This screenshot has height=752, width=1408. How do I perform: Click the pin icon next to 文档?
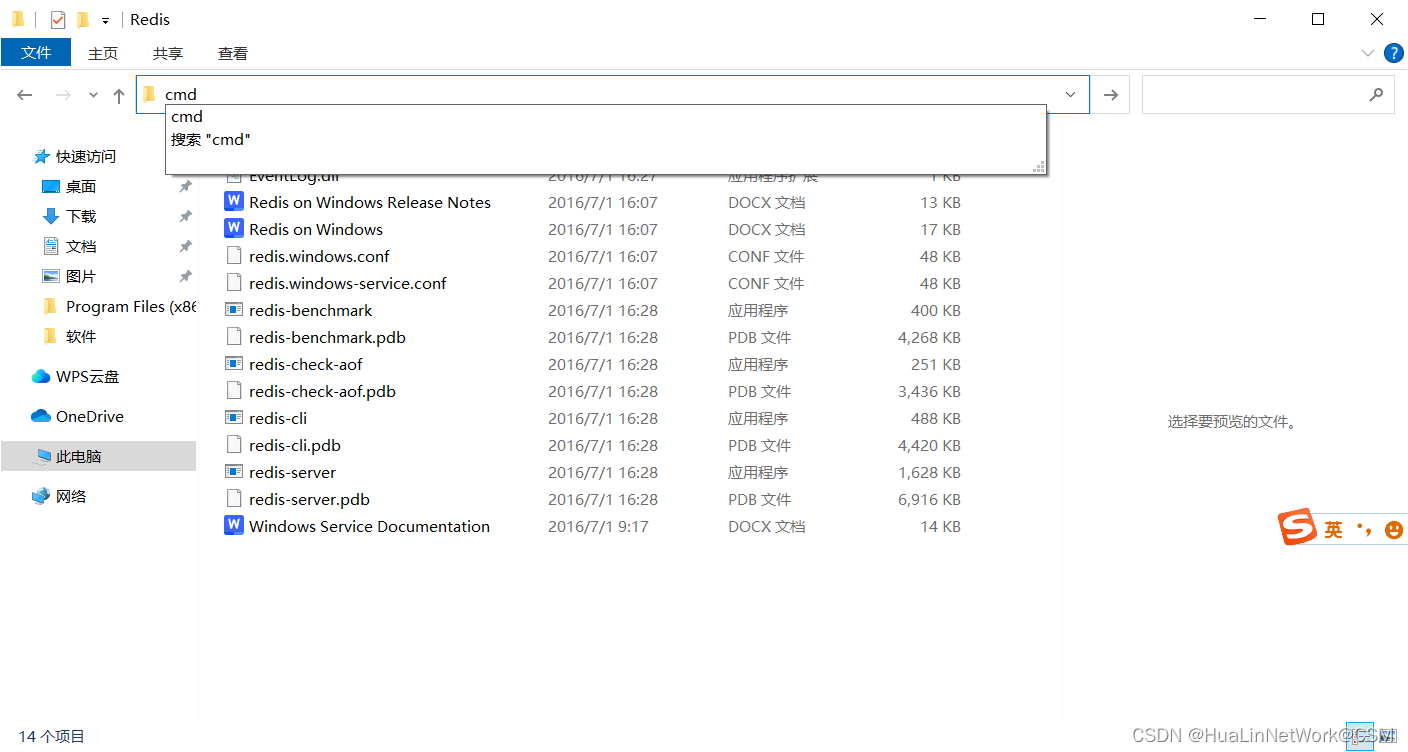pyautogui.click(x=185, y=246)
